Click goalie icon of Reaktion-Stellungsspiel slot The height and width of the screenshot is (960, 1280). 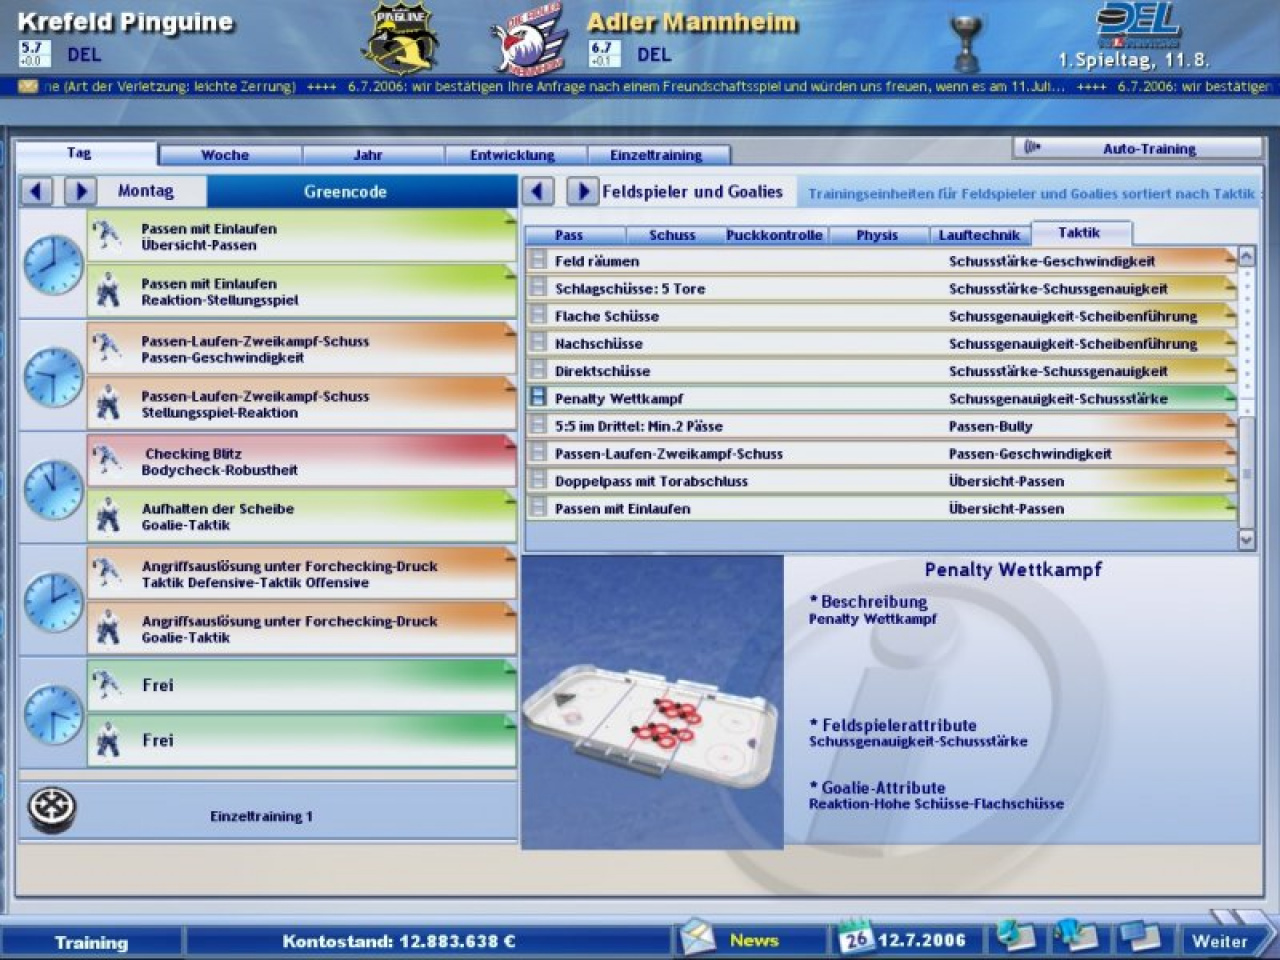tap(107, 291)
